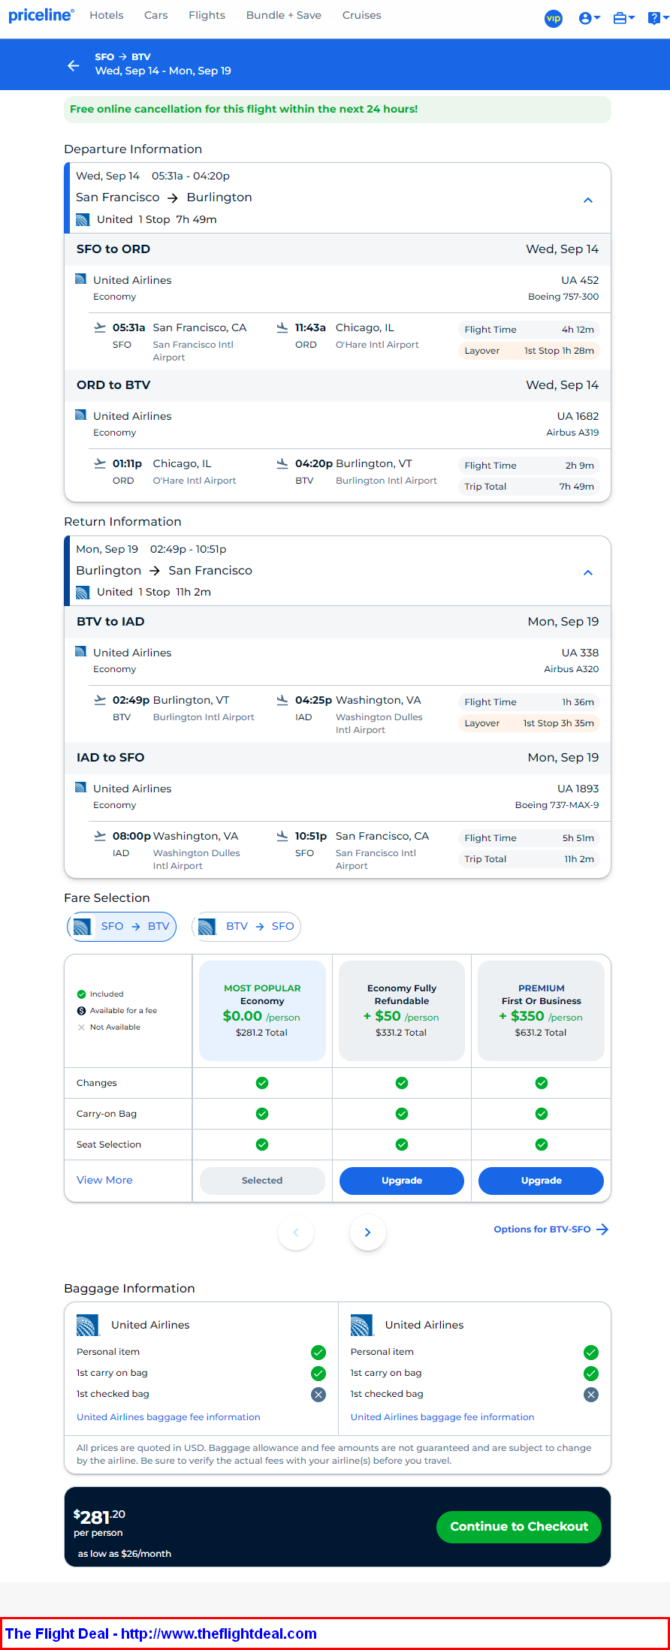Choose the Economy Fully Refundable fare card
Viewport: 670px width, 1650px height.
401,1010
